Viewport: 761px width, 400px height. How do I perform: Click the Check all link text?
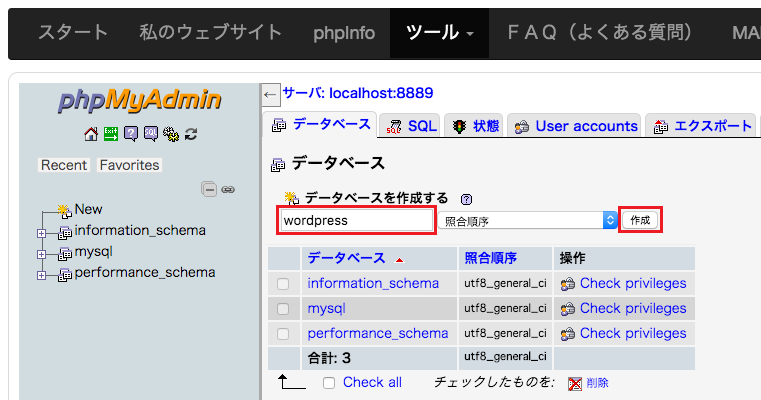(x=372, y=383)
